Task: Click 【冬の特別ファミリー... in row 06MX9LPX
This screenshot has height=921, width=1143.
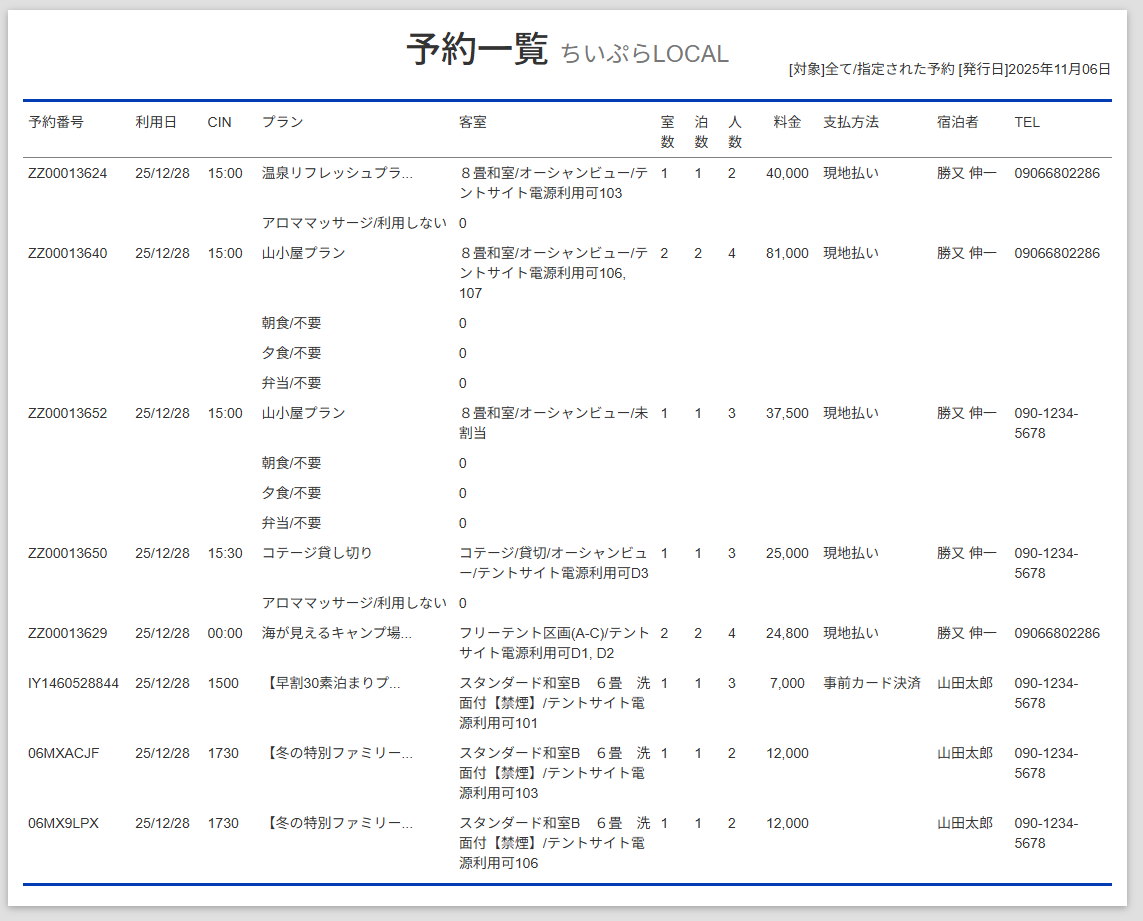Action: [x=338, y=823]
